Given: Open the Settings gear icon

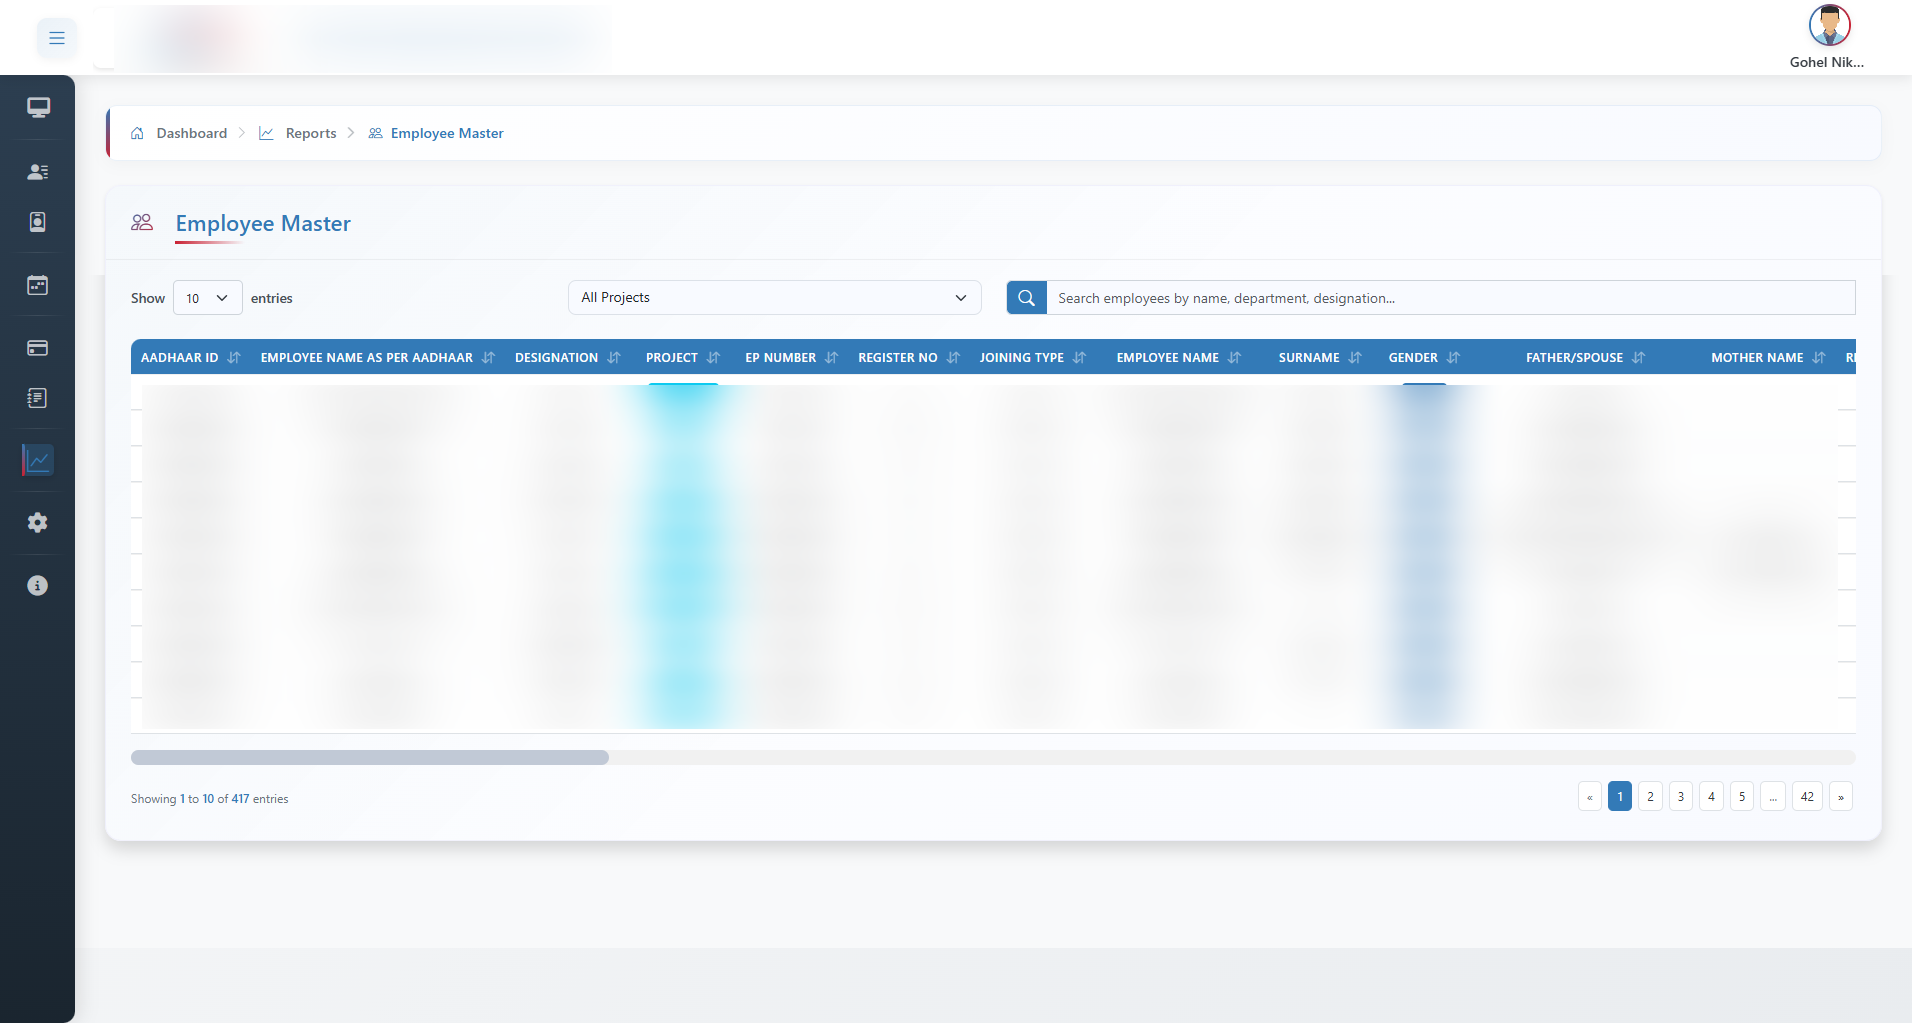Looking at the screenshot, I should pos(37,522).
